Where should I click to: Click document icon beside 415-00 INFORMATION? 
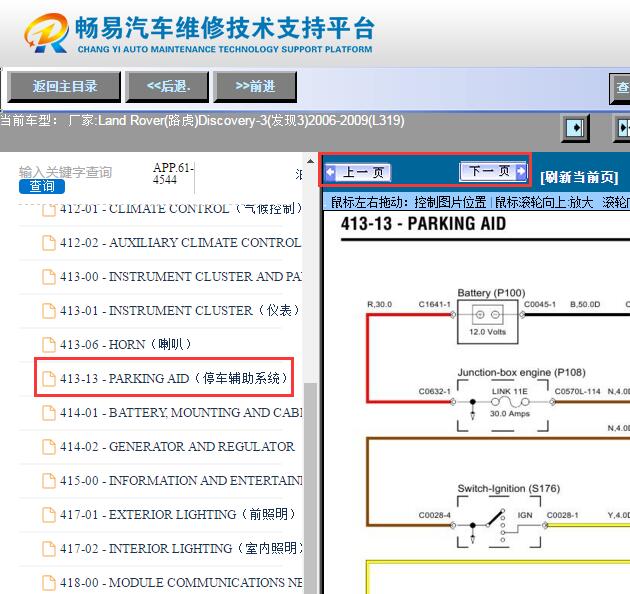click(49, 481)
